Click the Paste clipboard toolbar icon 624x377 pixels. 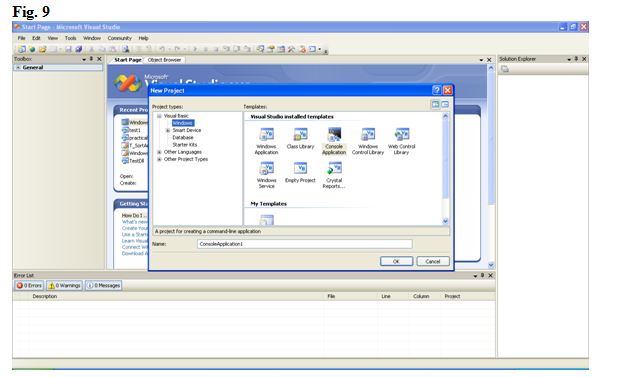point(113,49)
